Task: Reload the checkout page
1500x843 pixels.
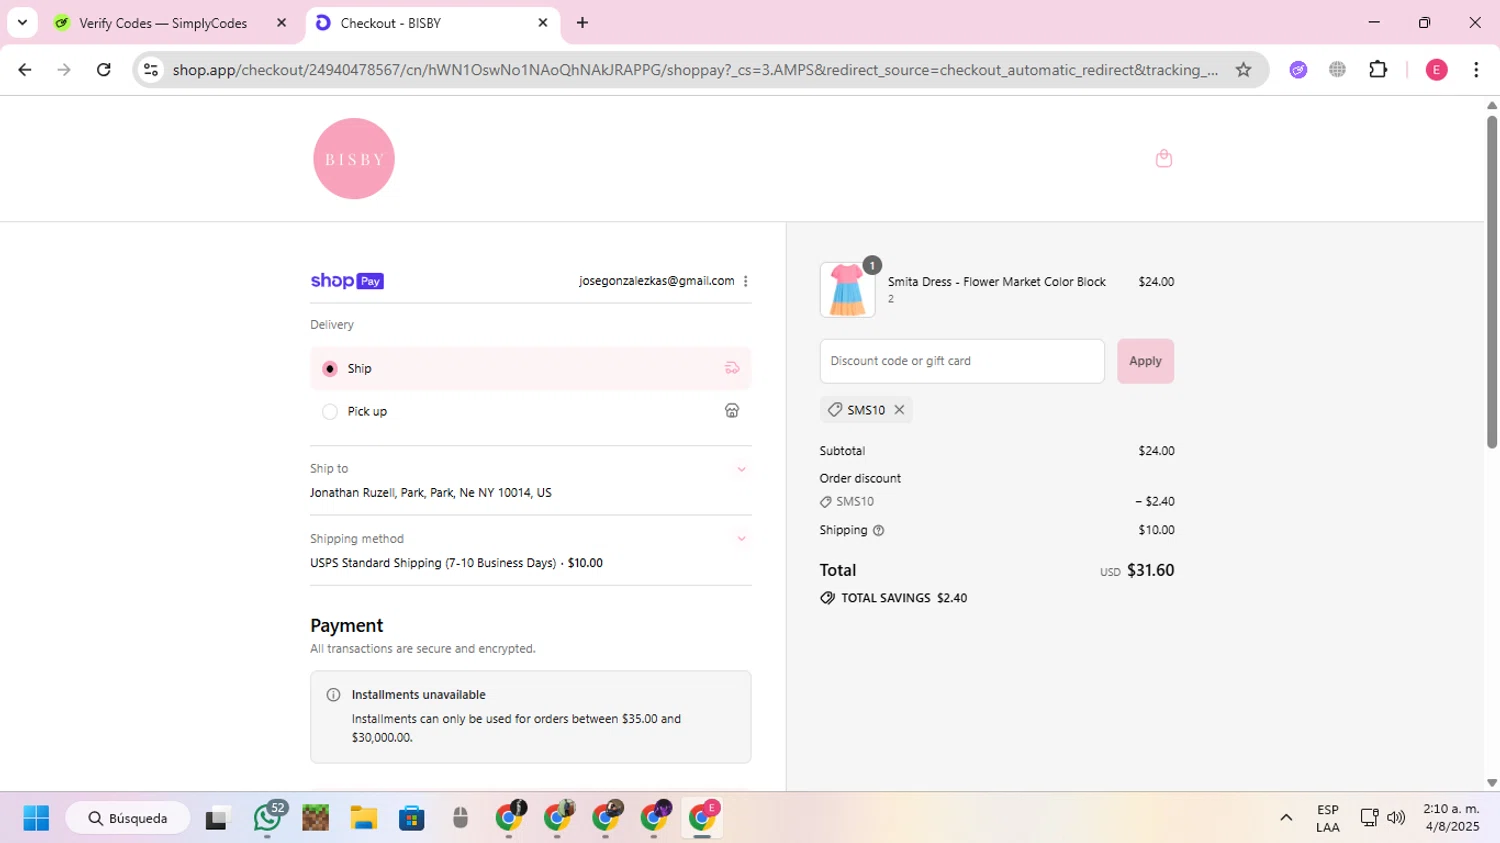Action: [104, 69]
